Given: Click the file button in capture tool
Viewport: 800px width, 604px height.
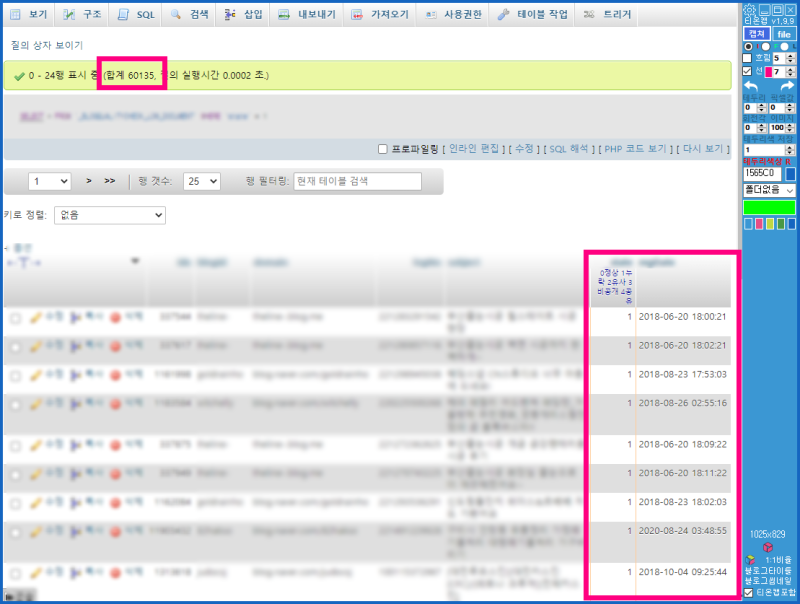Looking at the screenshot, I should 784,34.
